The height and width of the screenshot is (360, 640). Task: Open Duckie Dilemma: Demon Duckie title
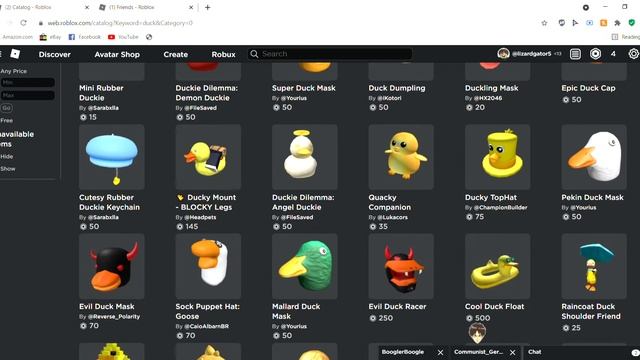[x=207, y=93]
